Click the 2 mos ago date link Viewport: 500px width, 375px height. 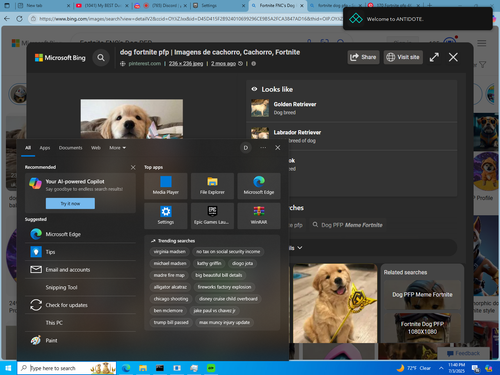[223, 64]
